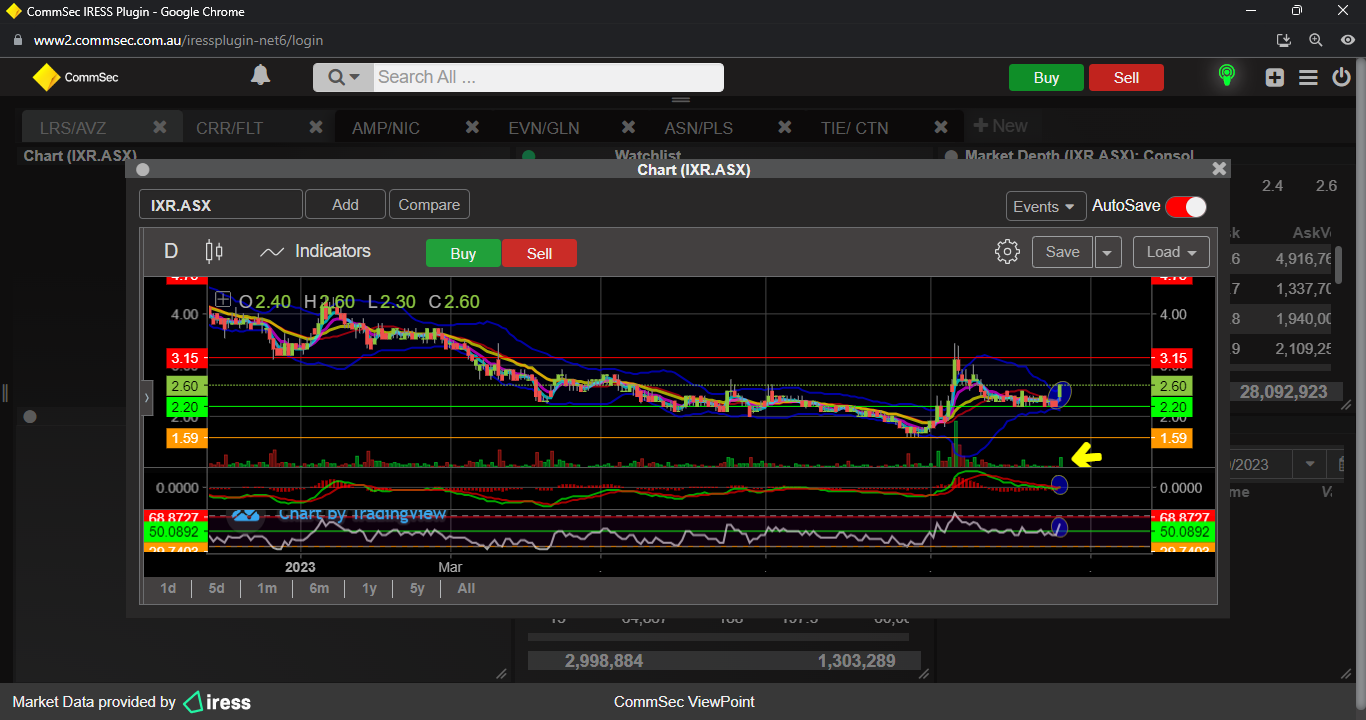This screenshot has height=720, width=1366.
Task: Click the green Buy button in top bar
Action: point(1046,78)
